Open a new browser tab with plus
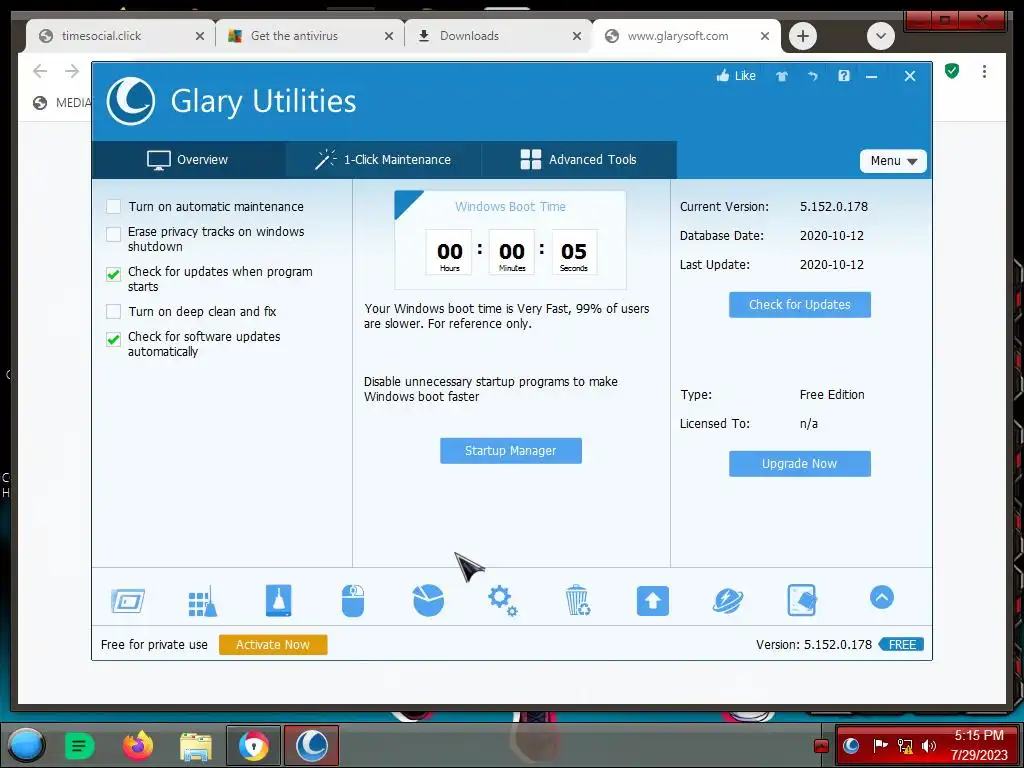The height and width of the screenshot is (768, 1024). 803,36
